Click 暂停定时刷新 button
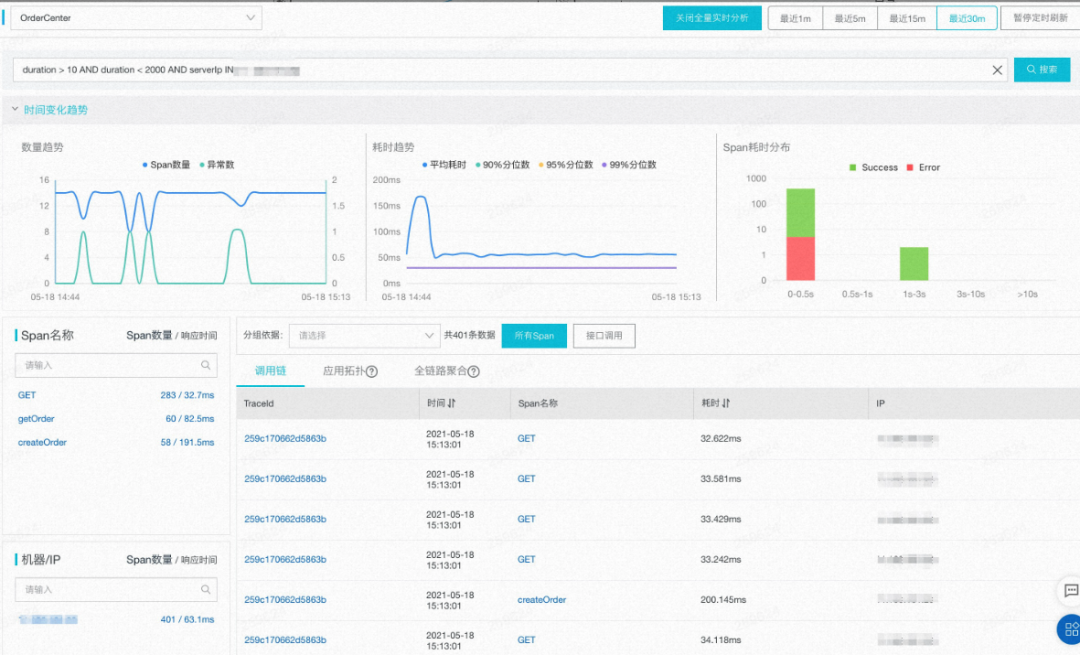This screenshot has width=1080, height=655. [x=1040, y=18]
